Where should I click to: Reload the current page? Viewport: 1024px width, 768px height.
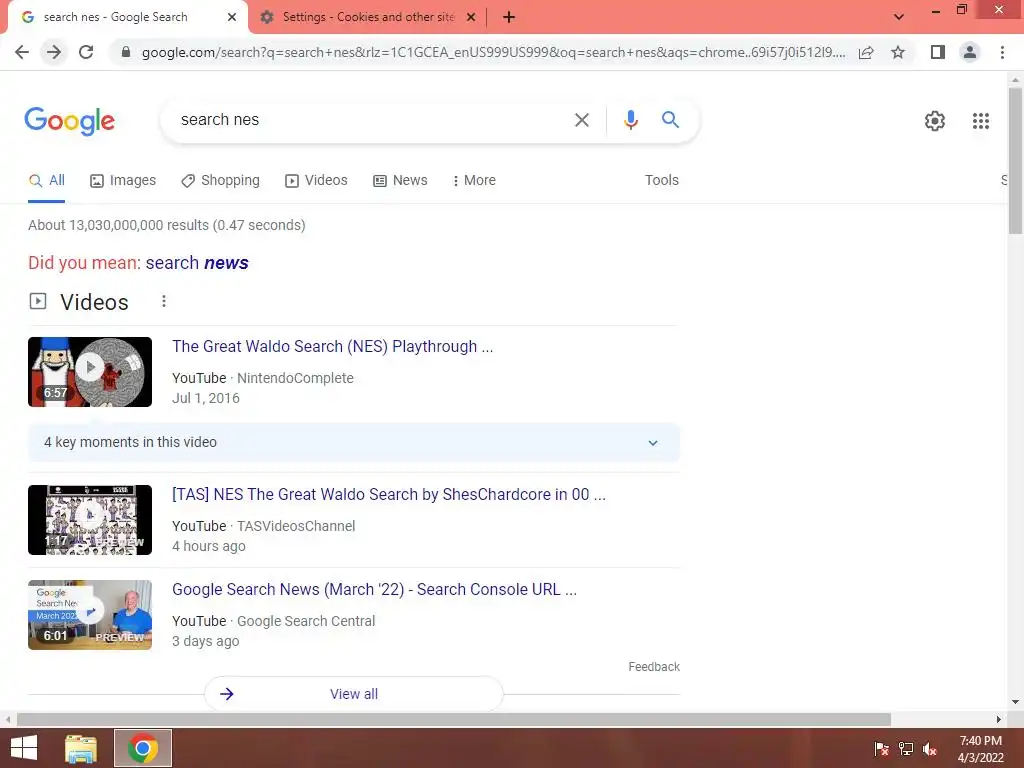pos(86,52)
